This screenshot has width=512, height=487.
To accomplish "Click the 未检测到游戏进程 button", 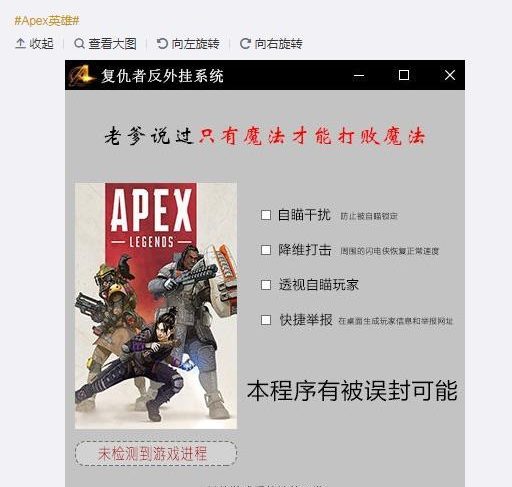I will click(x=156, y=453).
